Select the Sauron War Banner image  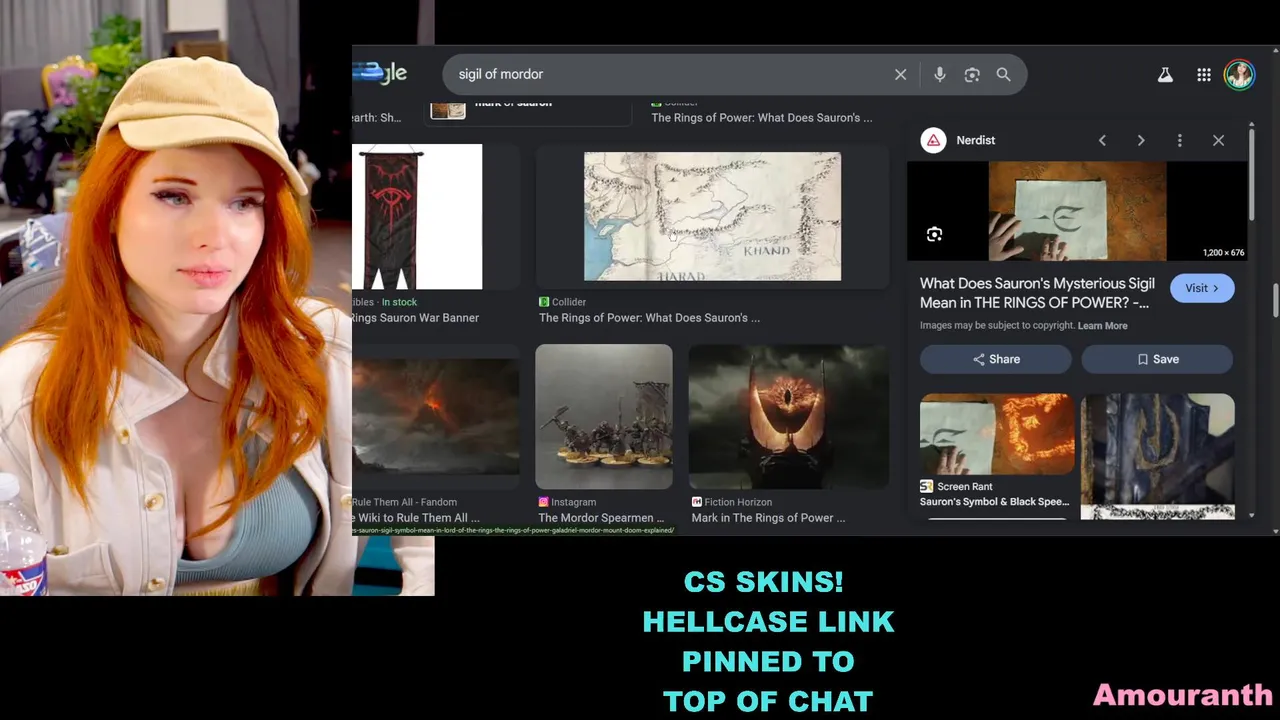click(x=417, y=217)
